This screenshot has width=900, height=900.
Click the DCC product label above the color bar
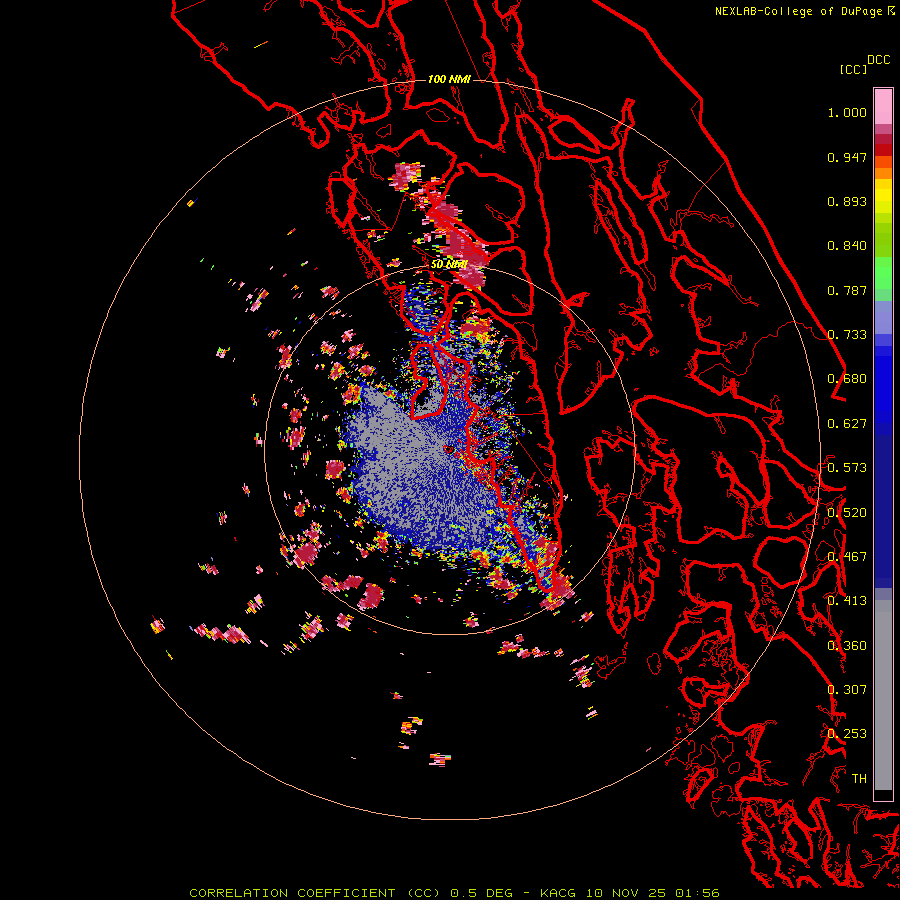tap(879, 60)
